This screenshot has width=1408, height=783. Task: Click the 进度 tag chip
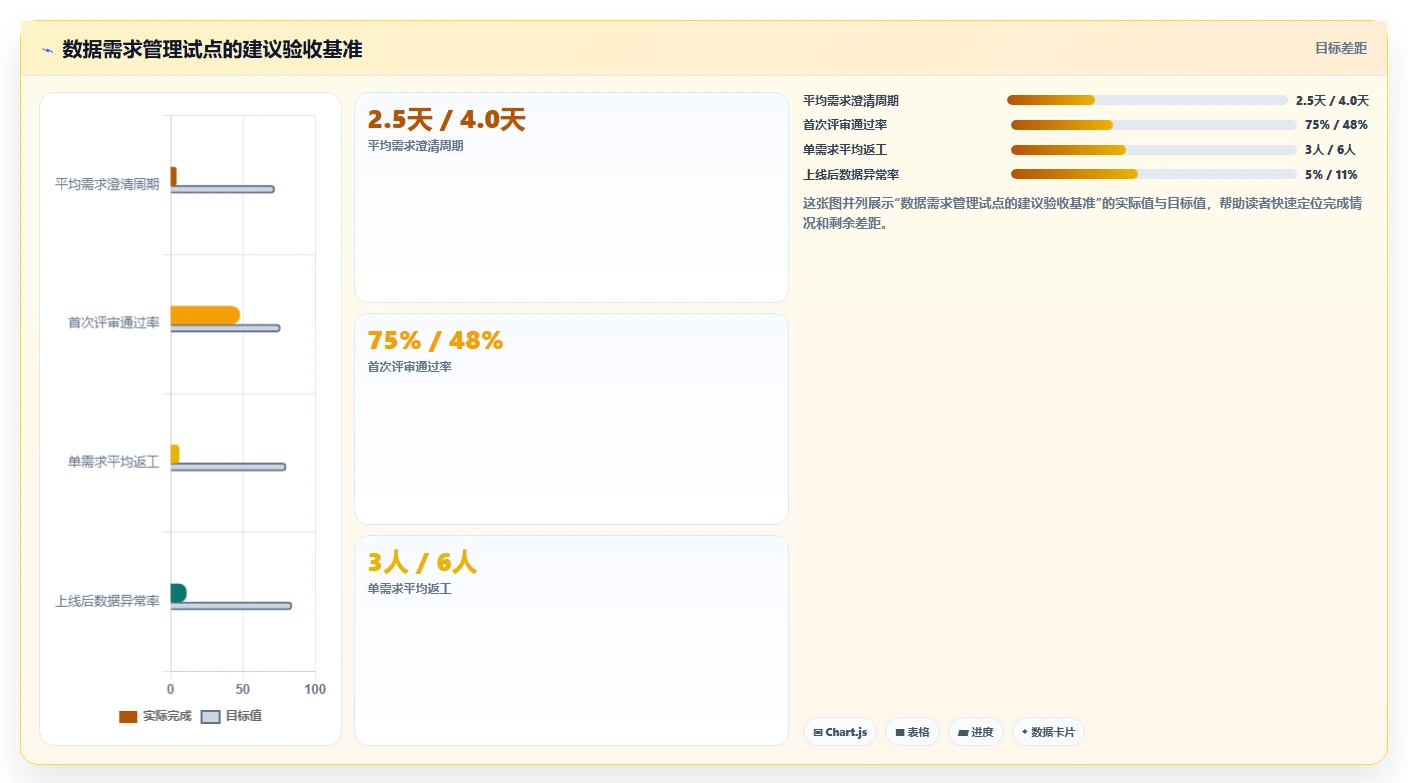click(976, 732)
